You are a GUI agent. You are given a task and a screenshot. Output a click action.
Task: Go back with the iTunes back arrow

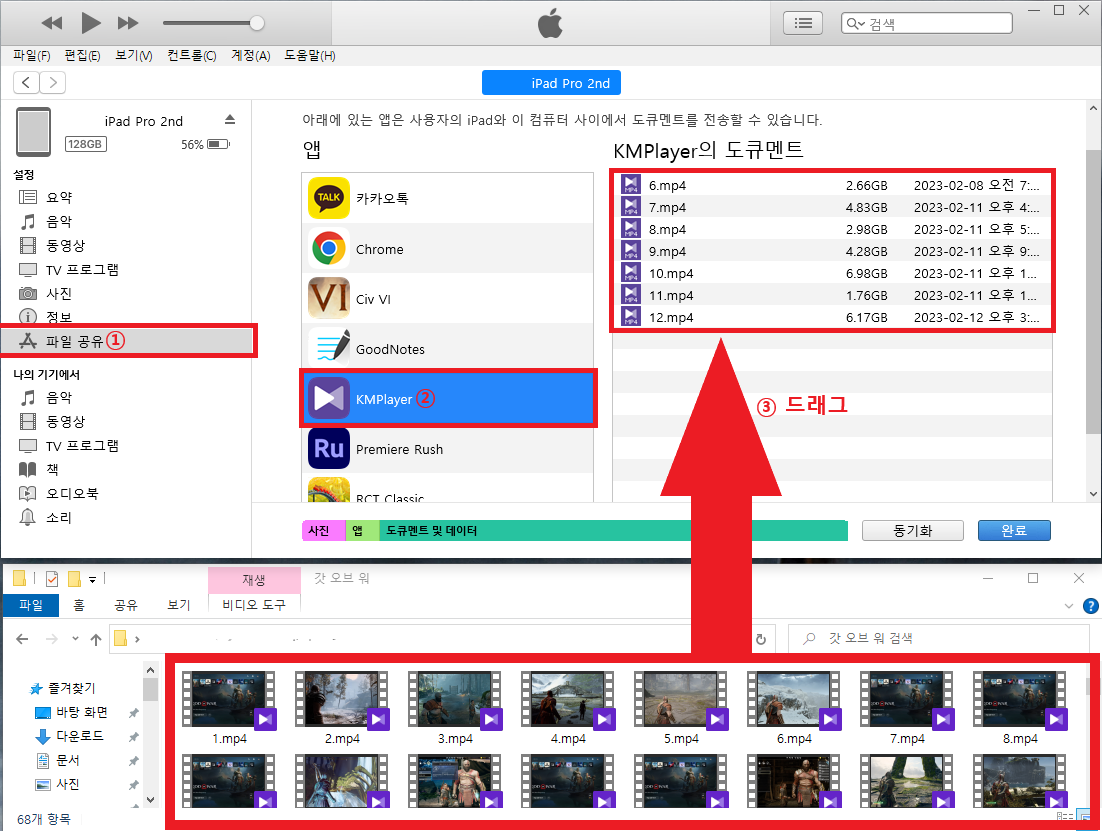pyautogui.click(x=26, y=83)
